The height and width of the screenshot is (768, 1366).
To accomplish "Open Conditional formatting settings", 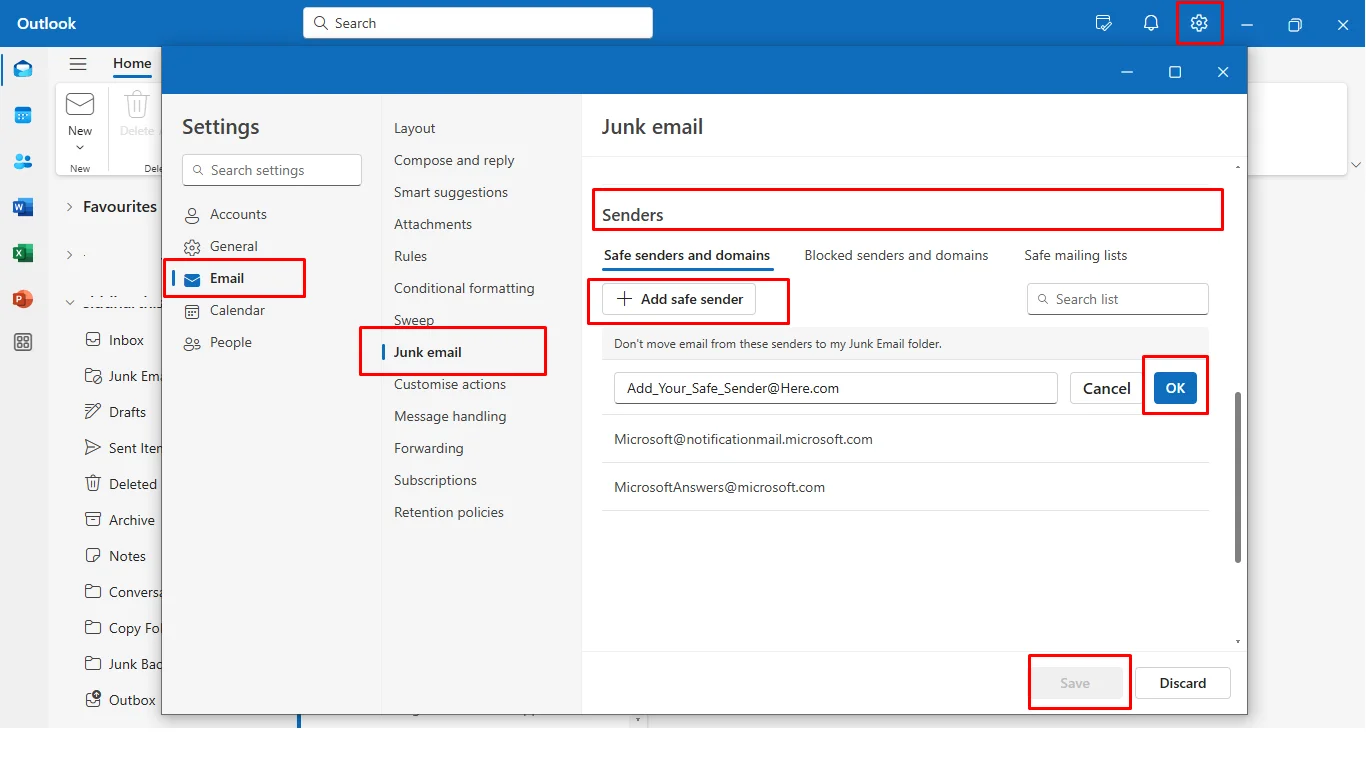I will click(464, 288).
